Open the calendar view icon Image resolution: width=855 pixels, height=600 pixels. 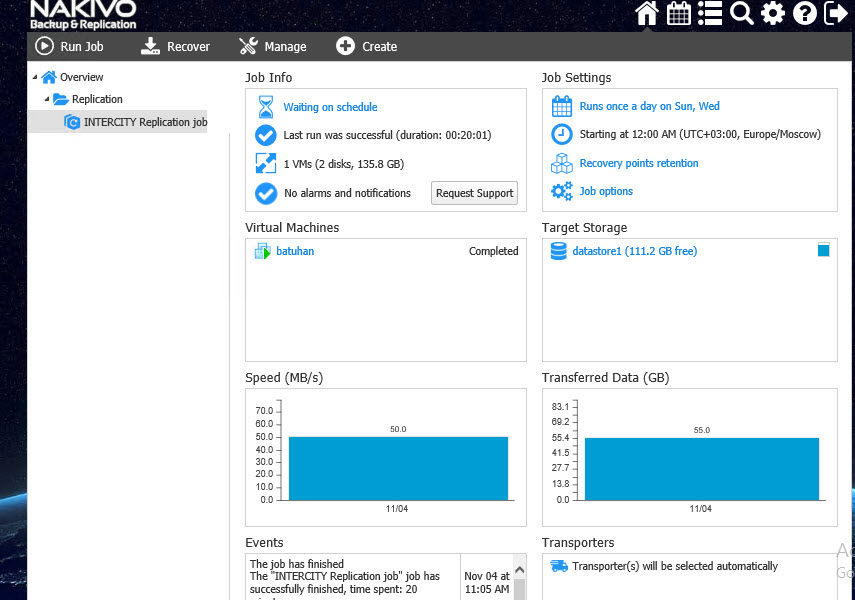[679, 13]
